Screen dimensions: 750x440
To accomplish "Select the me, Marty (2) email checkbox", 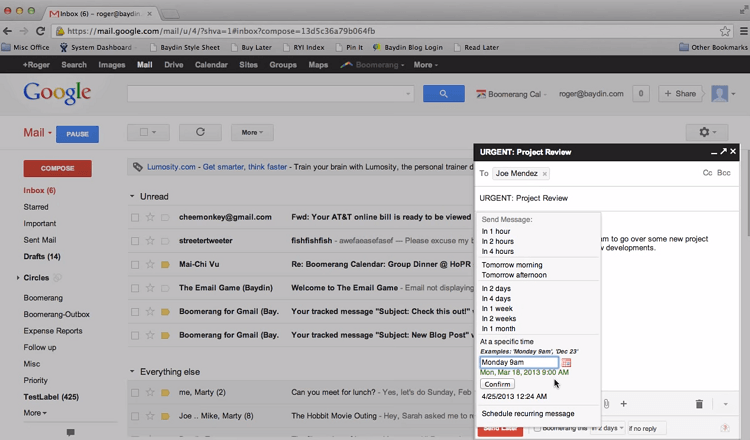I will (x=135, y=393).
